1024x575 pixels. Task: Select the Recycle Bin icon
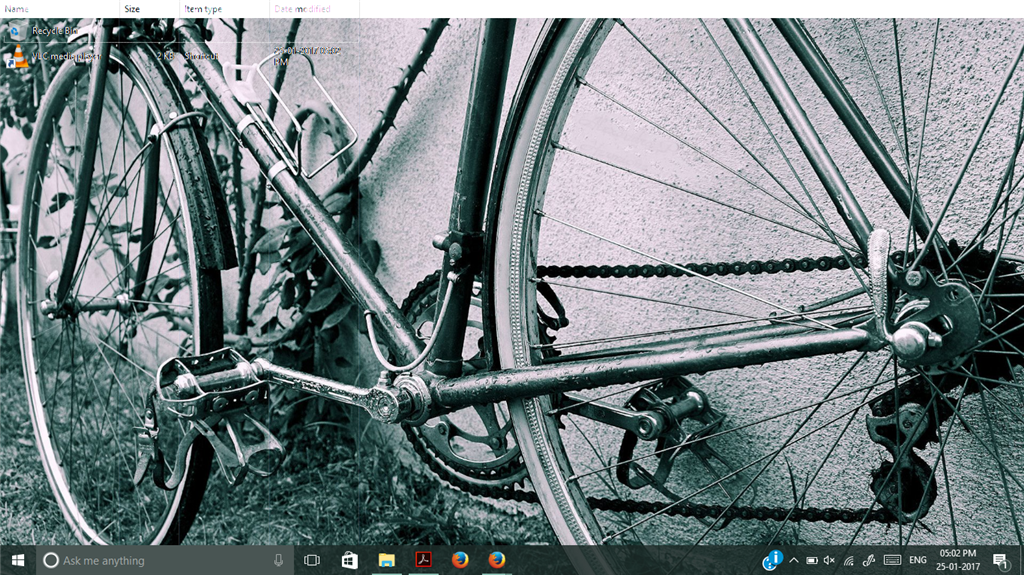point(16,31)
